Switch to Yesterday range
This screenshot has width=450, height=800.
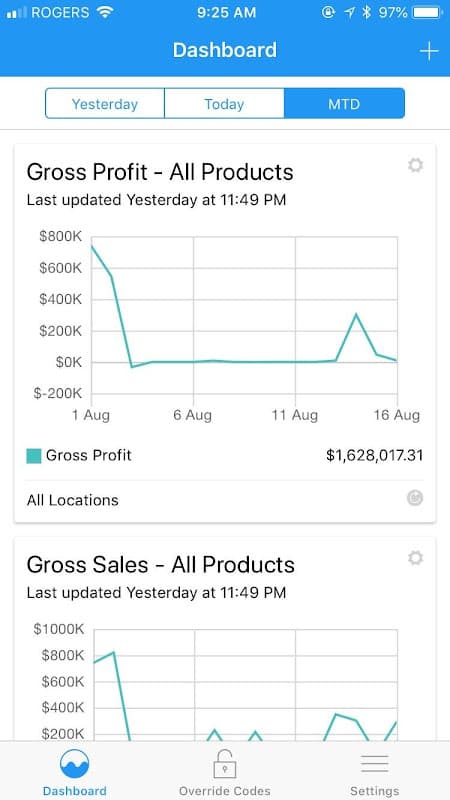click(x=105, y=104)
